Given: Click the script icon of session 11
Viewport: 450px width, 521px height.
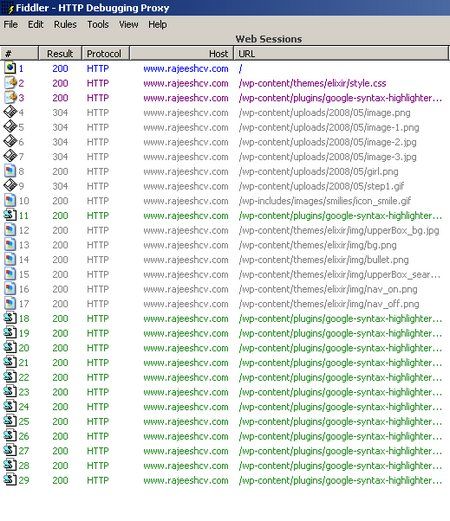Looking at the screenshot, I should click(x=10, y=215).
